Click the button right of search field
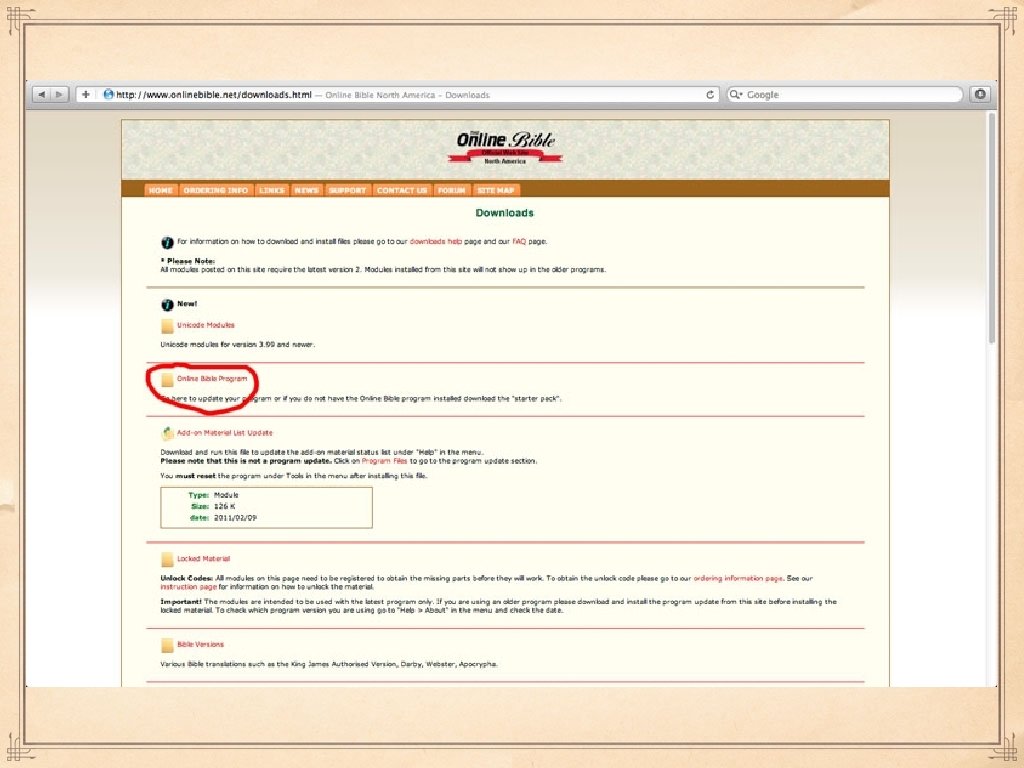Image resolution: width=1024 pixels, height=768 pixels. pyautogui.click(x=980, y=95)
